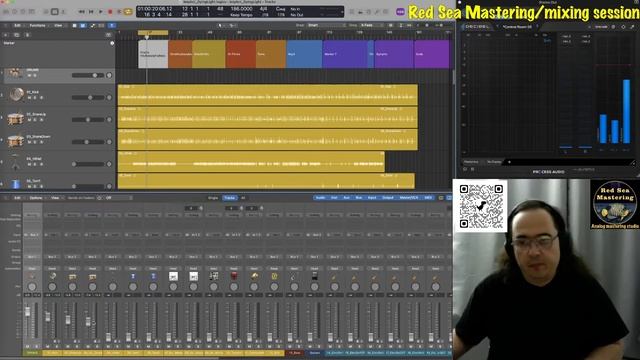Click the duplicate track icon beside plus
The height and width of the screenshot is (360, 640).
click(x=16, y=35)
